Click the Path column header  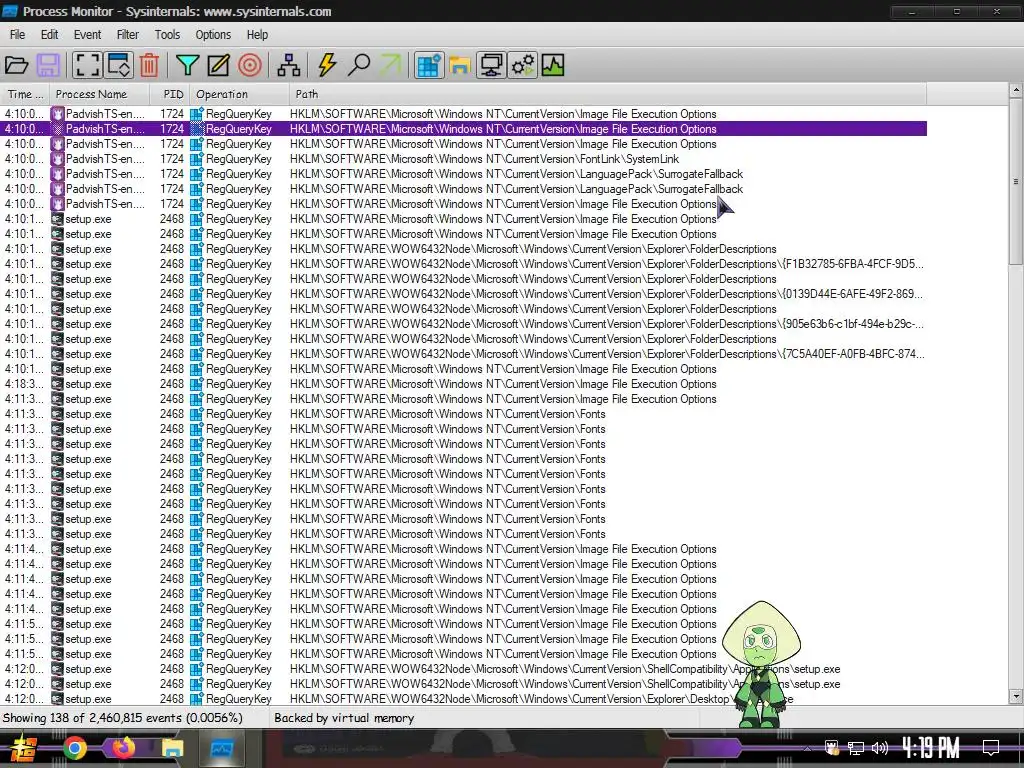(x=607, y=94)
